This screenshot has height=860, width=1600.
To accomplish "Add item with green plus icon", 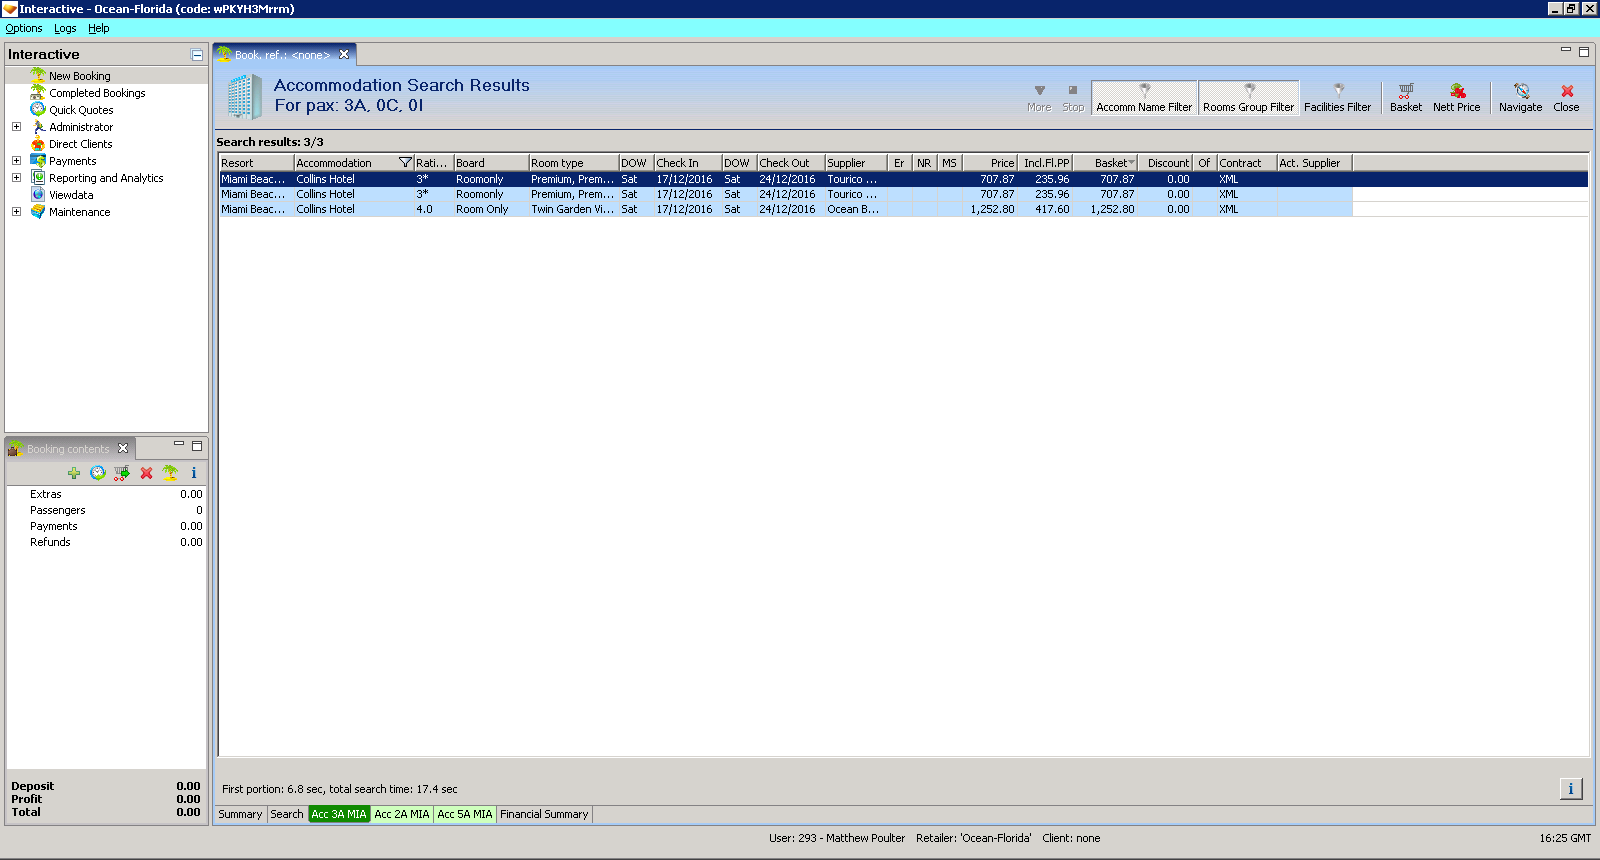I will click(x=74, y=473).
